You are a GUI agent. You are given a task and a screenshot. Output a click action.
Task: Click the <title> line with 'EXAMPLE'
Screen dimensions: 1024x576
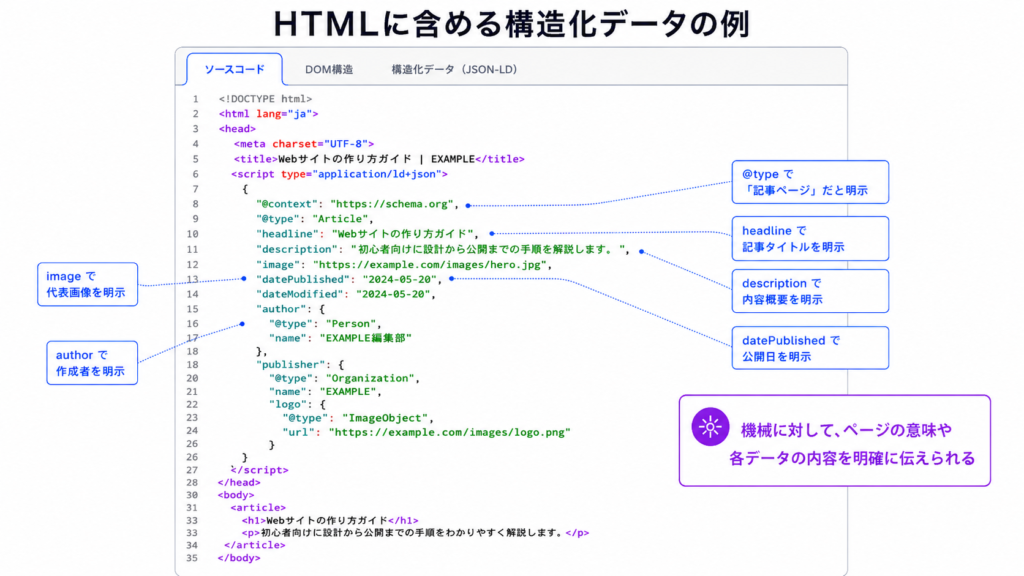(x=379, y=159)
